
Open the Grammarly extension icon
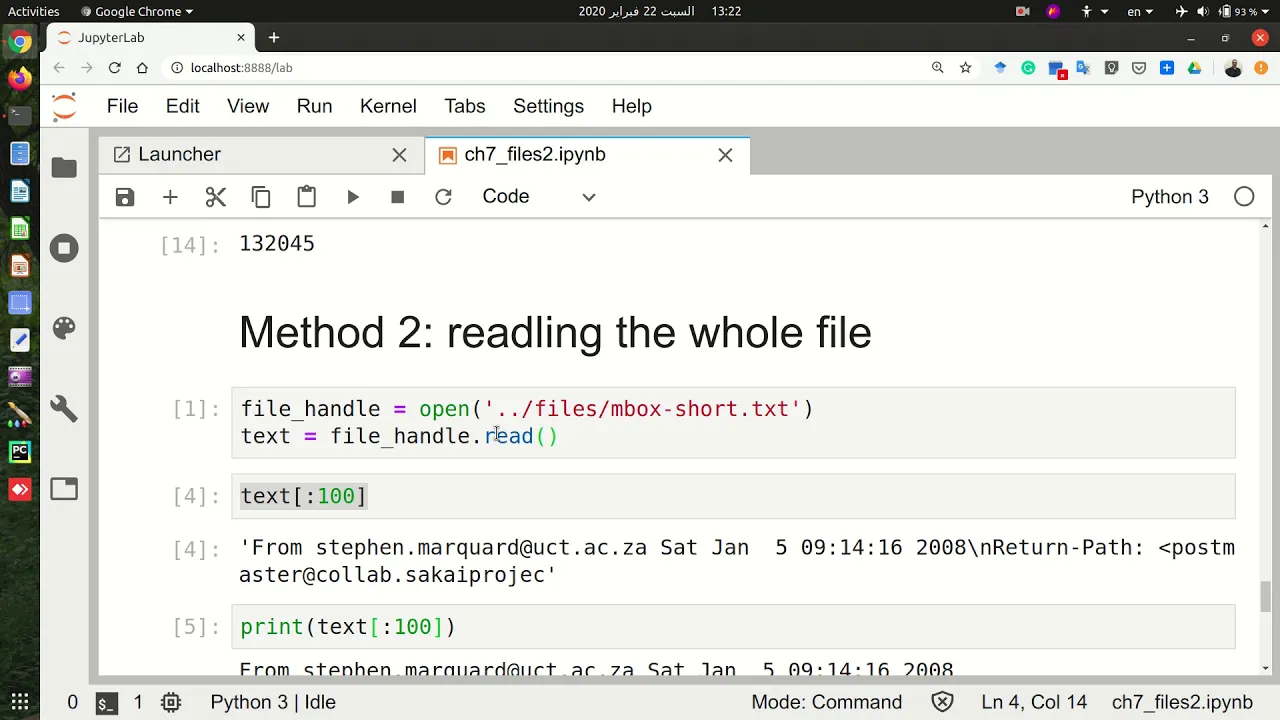[1028, 68]
